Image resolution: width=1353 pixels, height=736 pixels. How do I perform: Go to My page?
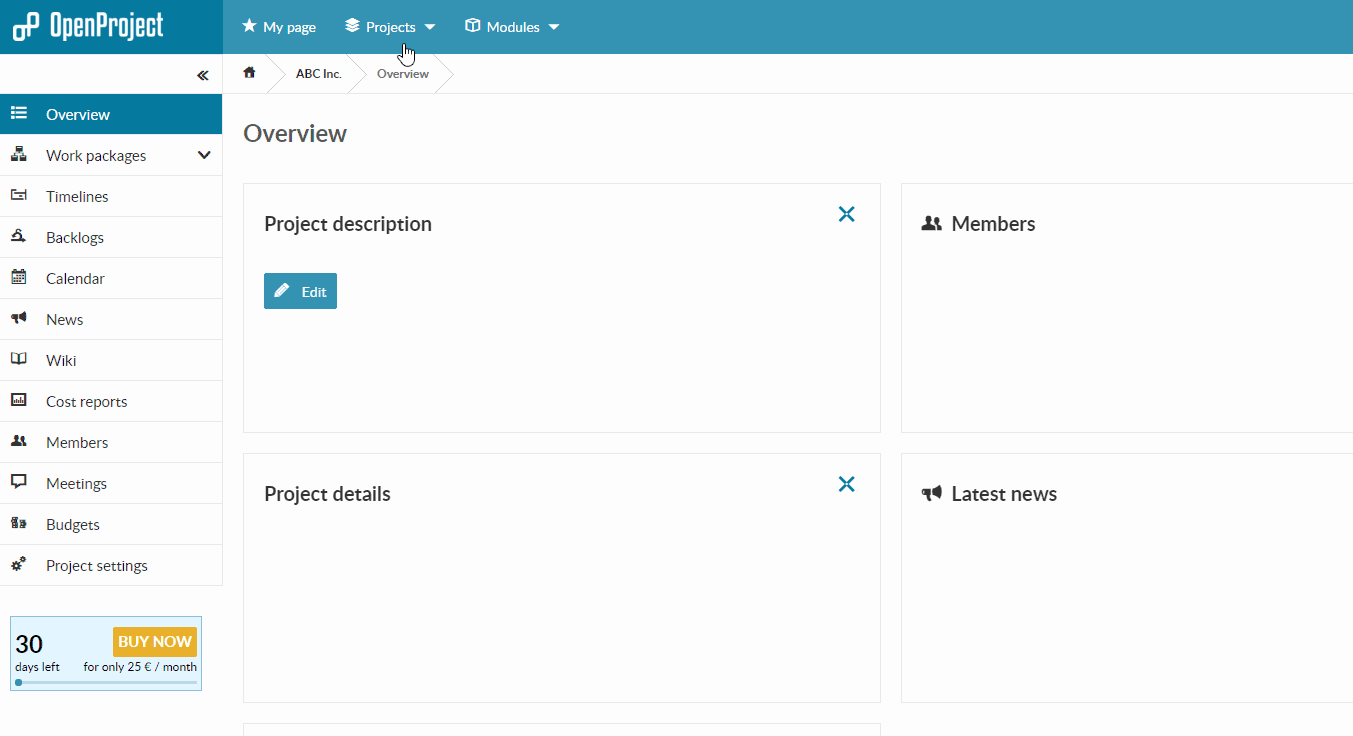279,27
